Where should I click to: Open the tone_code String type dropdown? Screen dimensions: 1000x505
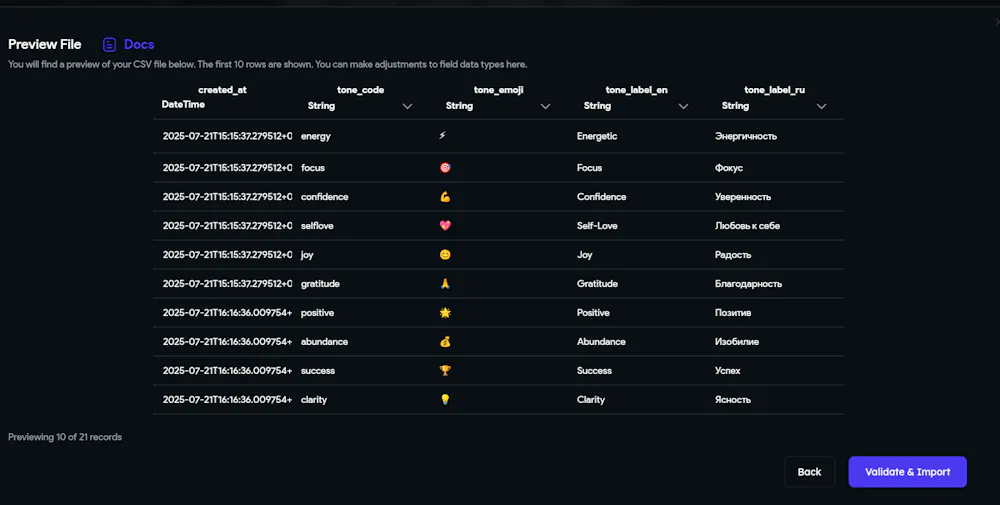[x=360, y=106]
